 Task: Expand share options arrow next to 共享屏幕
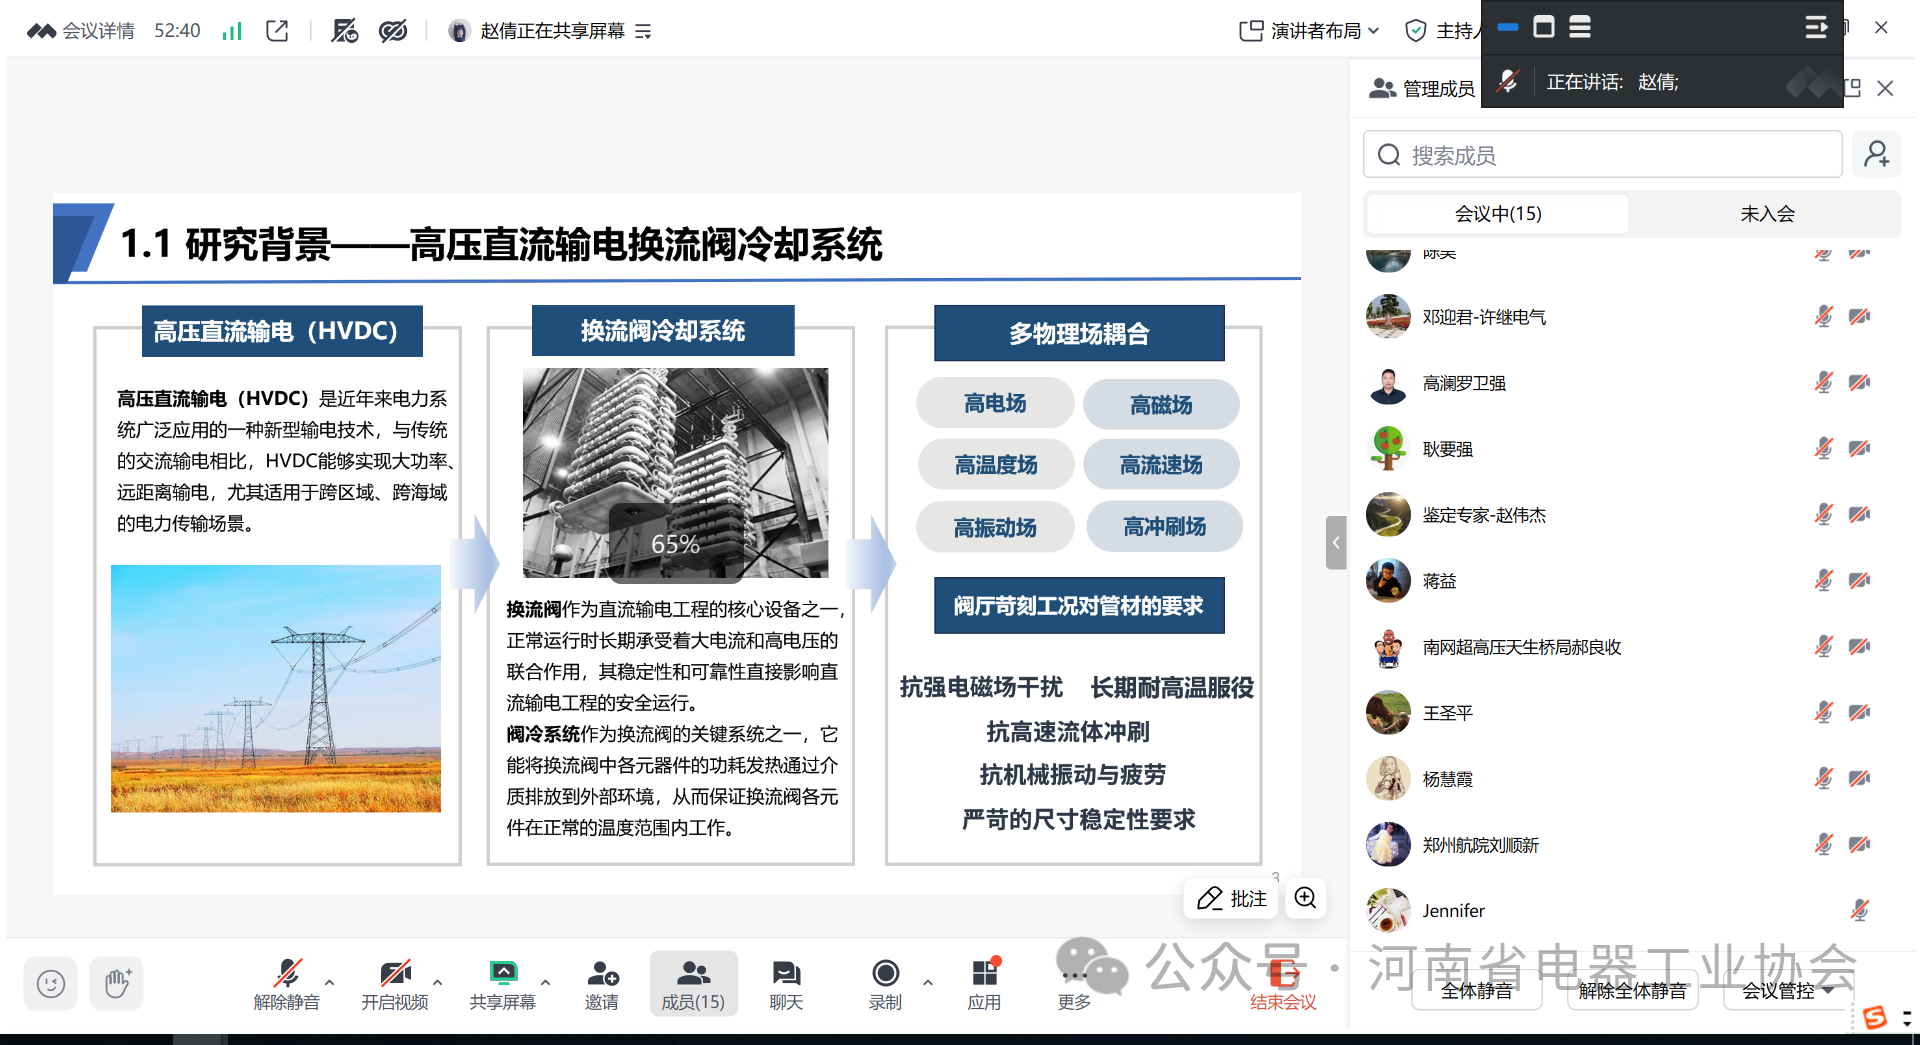click(x=546, y=982)
